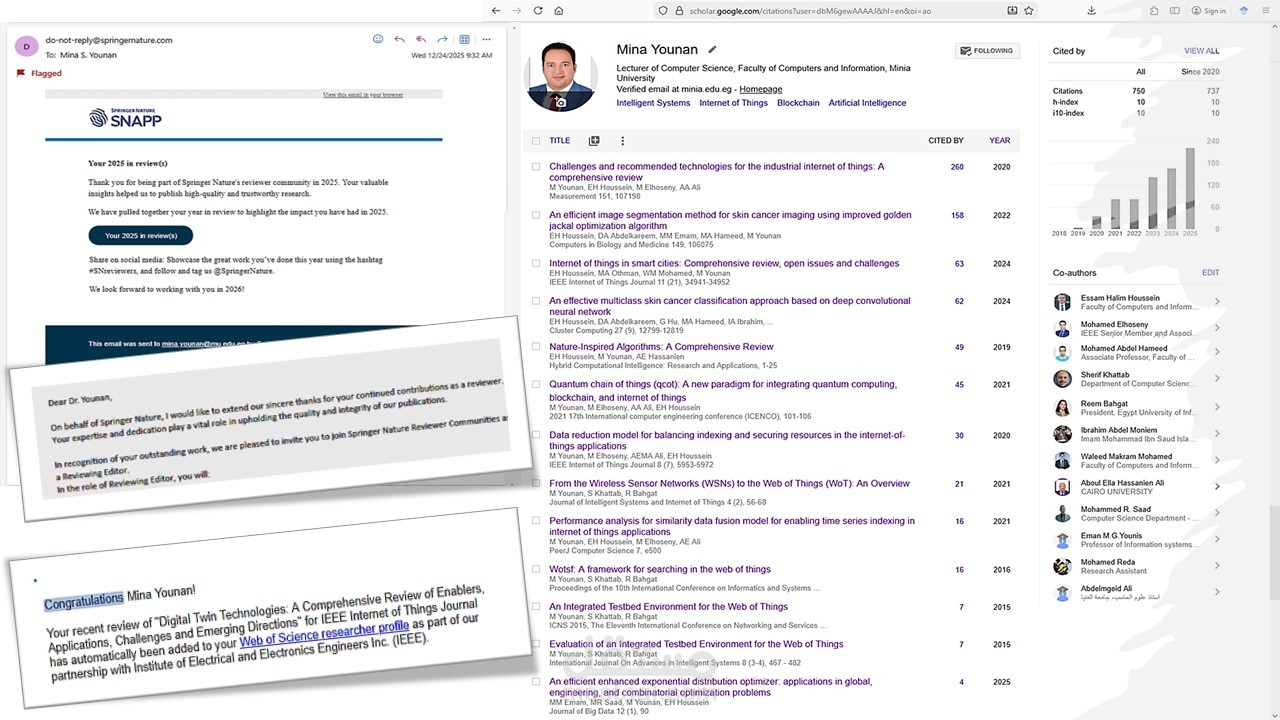This screenshot has width=1280, height=720.
Task: Click the Forward arrow icon in the email
Action: tap(442, 39)
